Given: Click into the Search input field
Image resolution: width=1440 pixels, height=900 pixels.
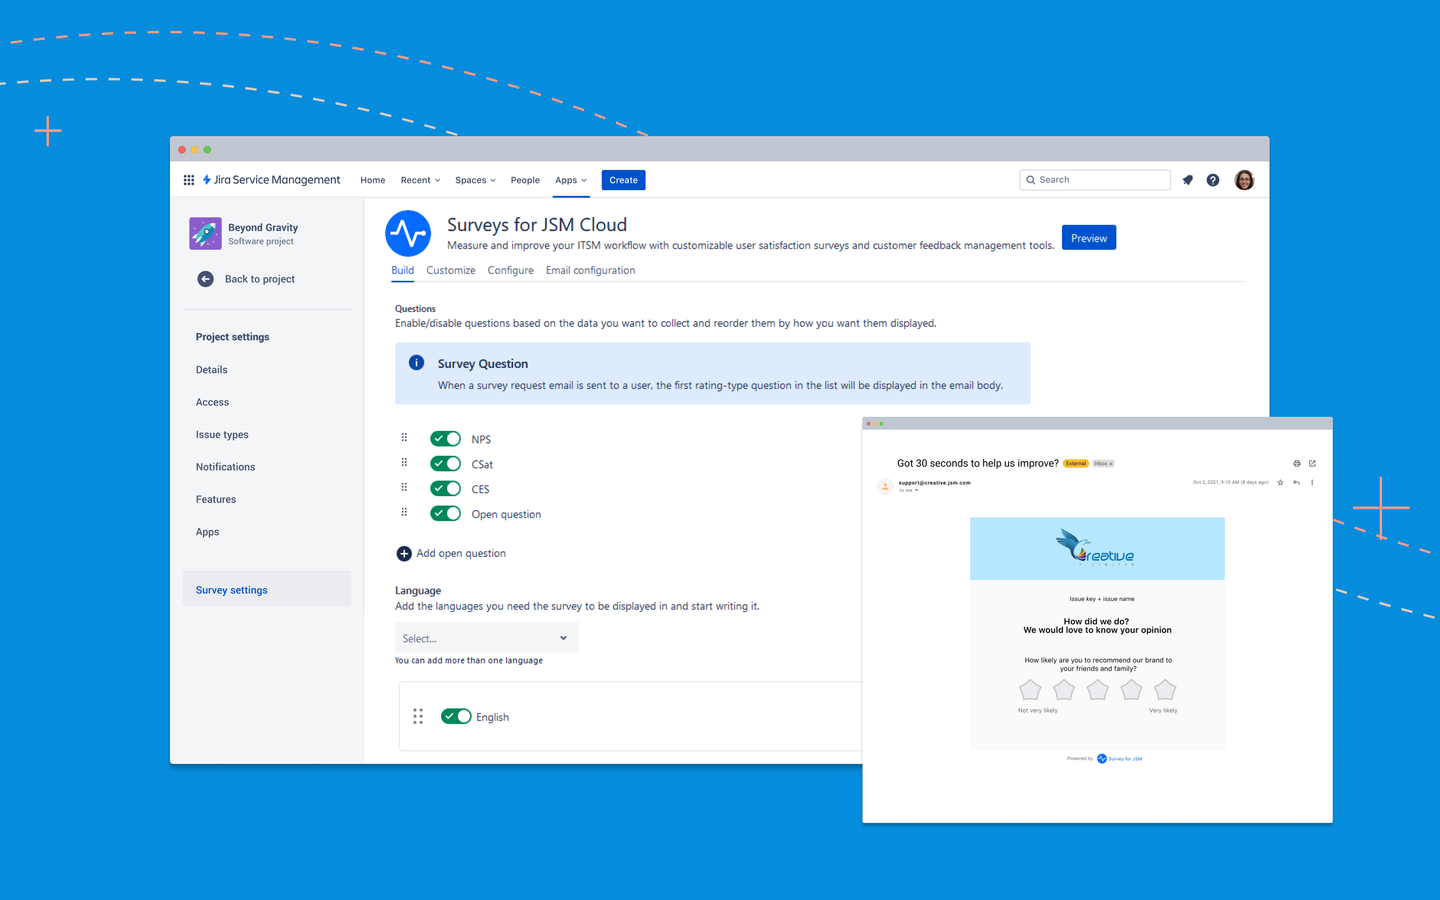Looking at the screenshot, I should 1095,180.
